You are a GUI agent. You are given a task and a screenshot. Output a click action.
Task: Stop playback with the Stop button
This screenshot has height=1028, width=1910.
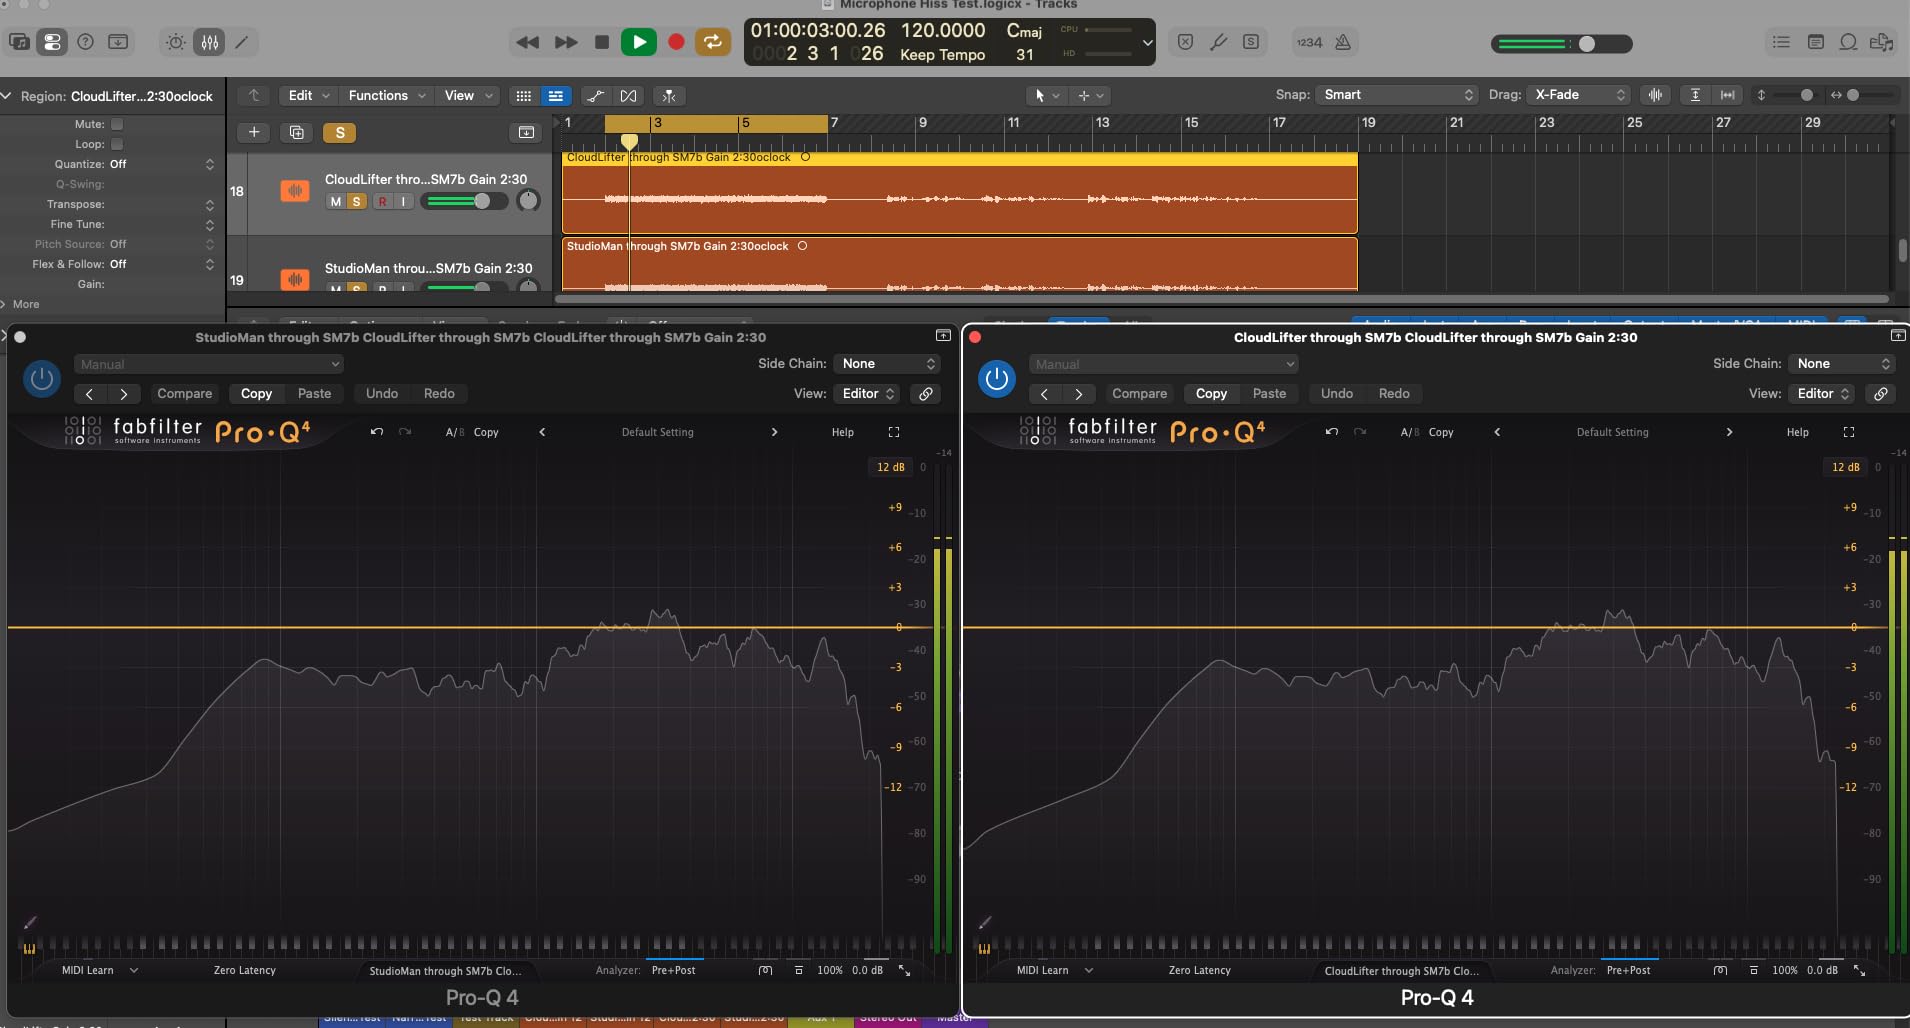point(602,42)
